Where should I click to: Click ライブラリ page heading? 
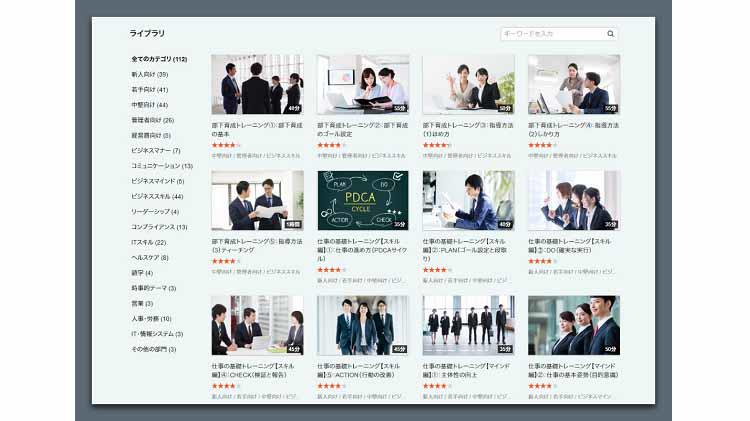(x=147, y=34)
